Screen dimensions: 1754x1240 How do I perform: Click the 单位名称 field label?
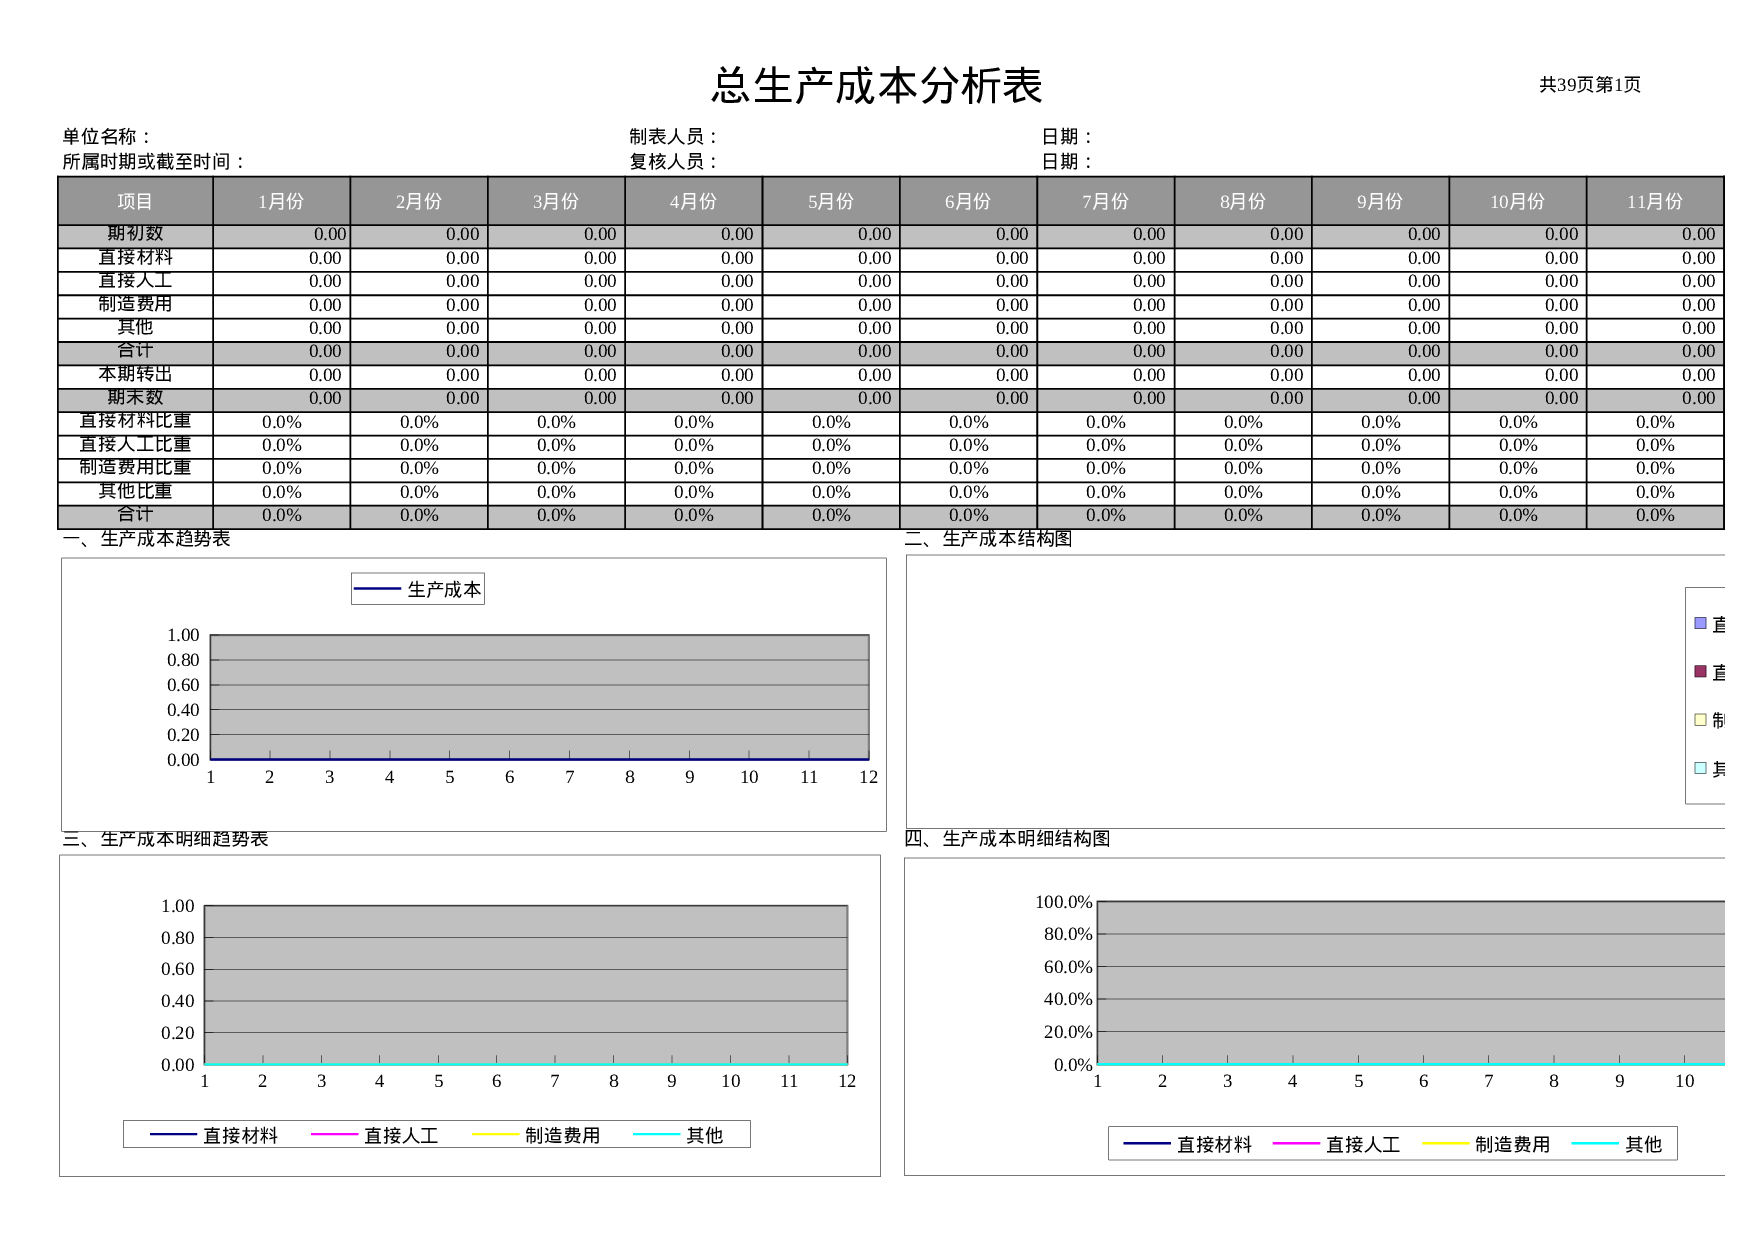(106, 136)
